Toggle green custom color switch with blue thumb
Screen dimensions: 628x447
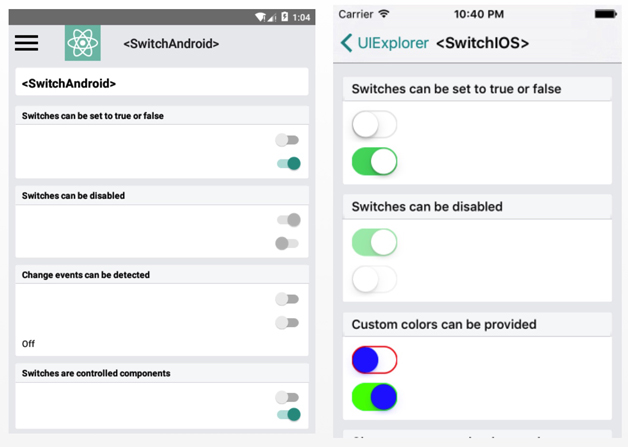click(x=374, y=397)
